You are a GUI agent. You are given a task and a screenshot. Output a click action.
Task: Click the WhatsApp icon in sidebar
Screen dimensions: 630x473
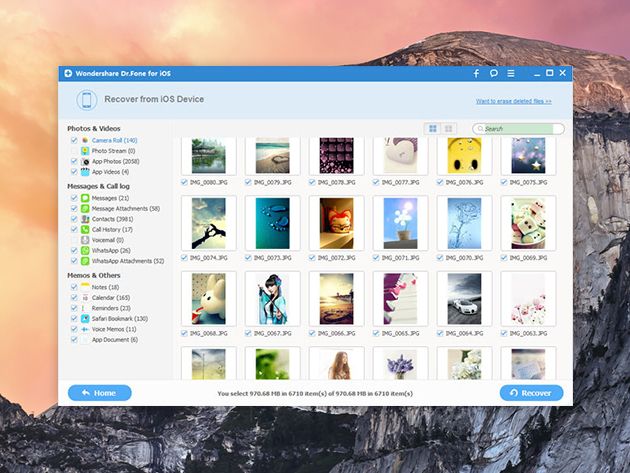coord(85,250)
